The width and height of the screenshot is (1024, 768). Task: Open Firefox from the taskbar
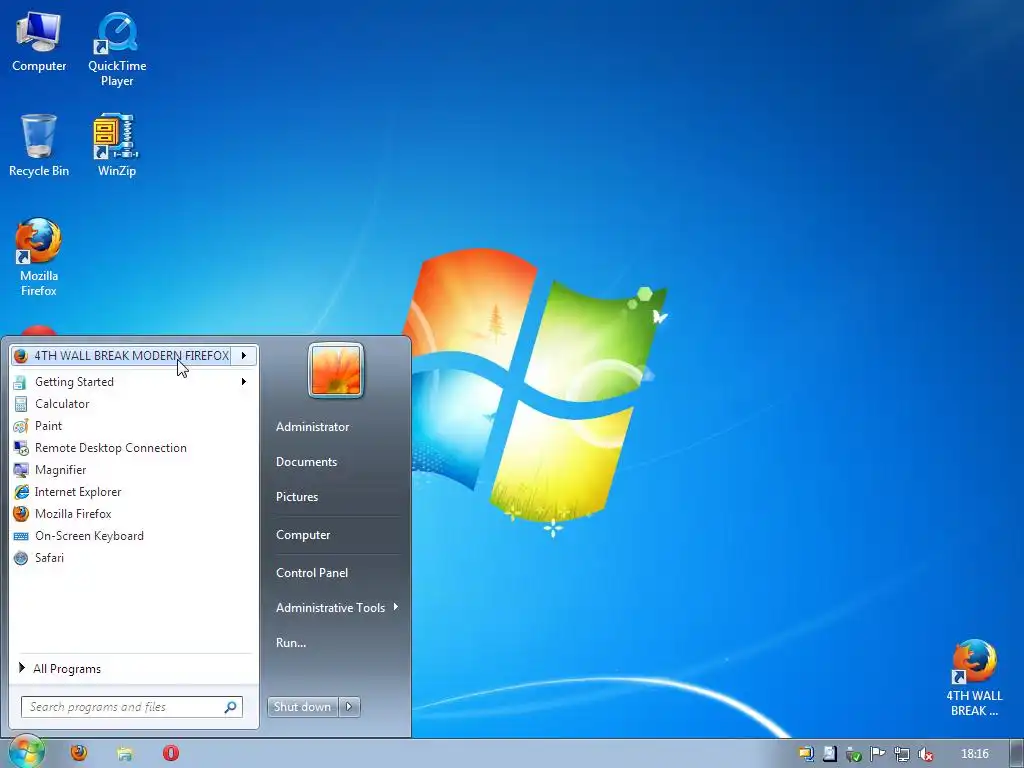click(79, 753)
